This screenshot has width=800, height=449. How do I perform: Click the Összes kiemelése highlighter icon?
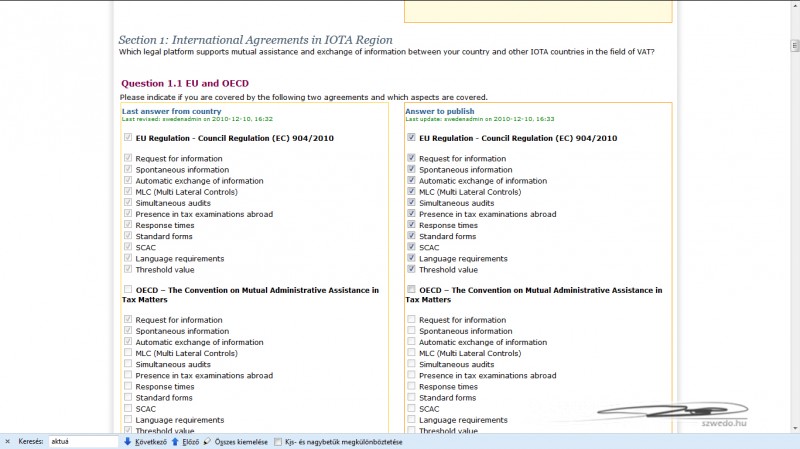tap(208, 441)
